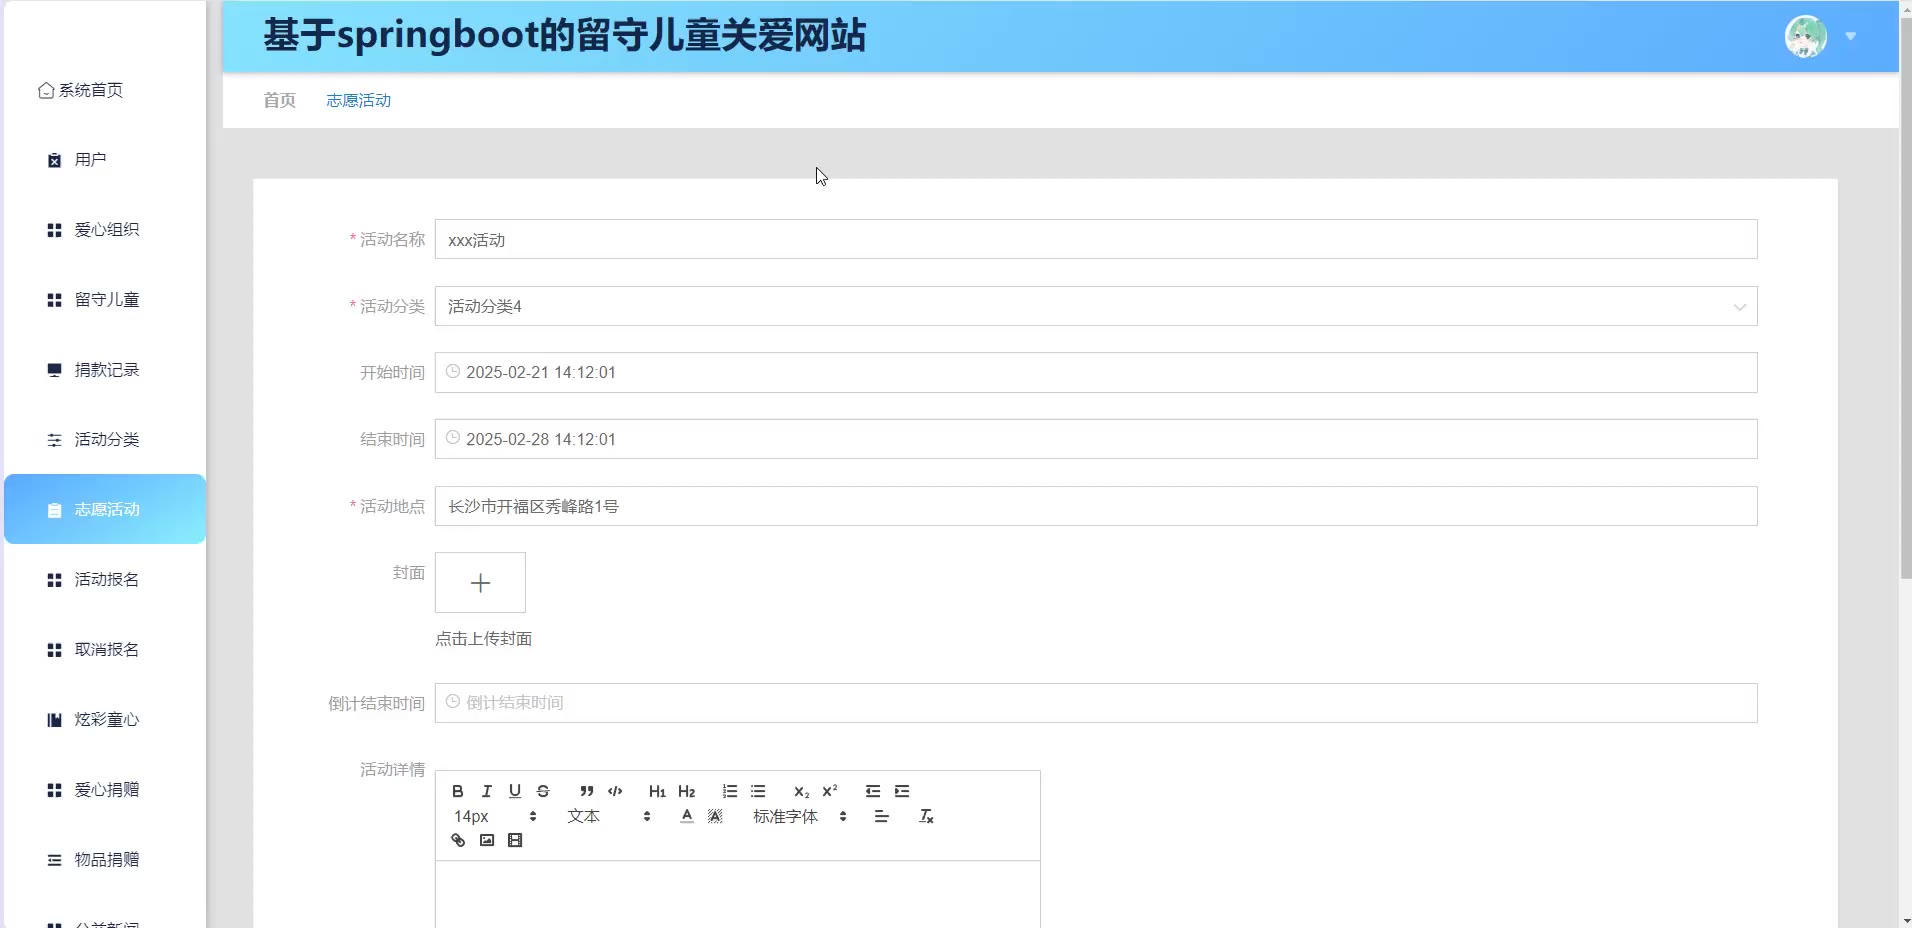The image size is (1912, 928).
Task: Click the 首页 breadcrumb link
Action: (280, 100)
